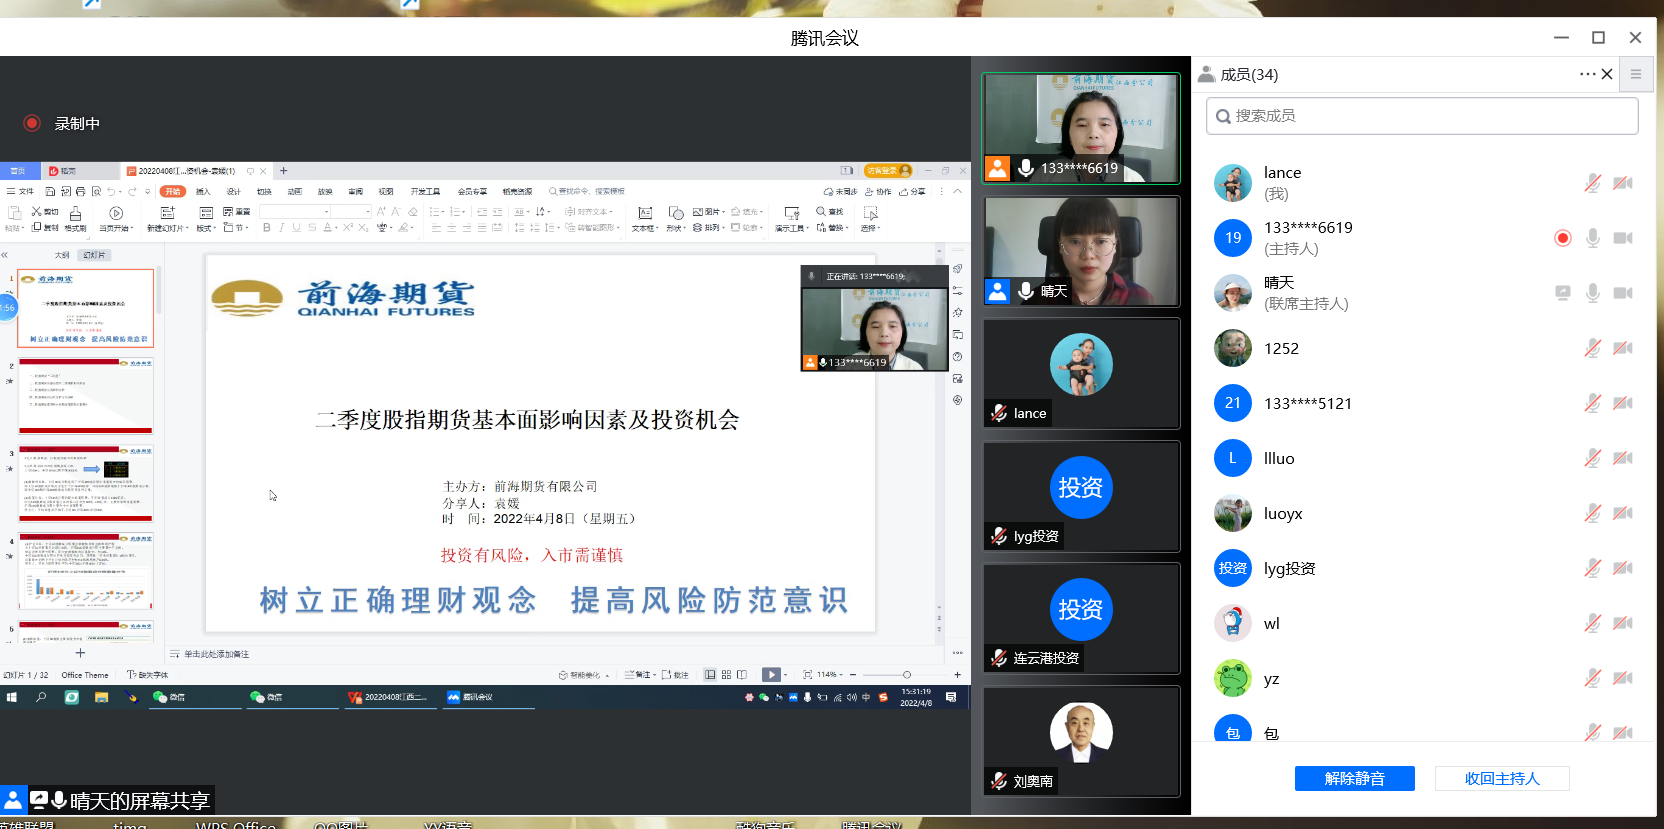Open more options (…) in members panel header
Viewport: 1664px width, 829px height.
click(x=1587, y=74)
